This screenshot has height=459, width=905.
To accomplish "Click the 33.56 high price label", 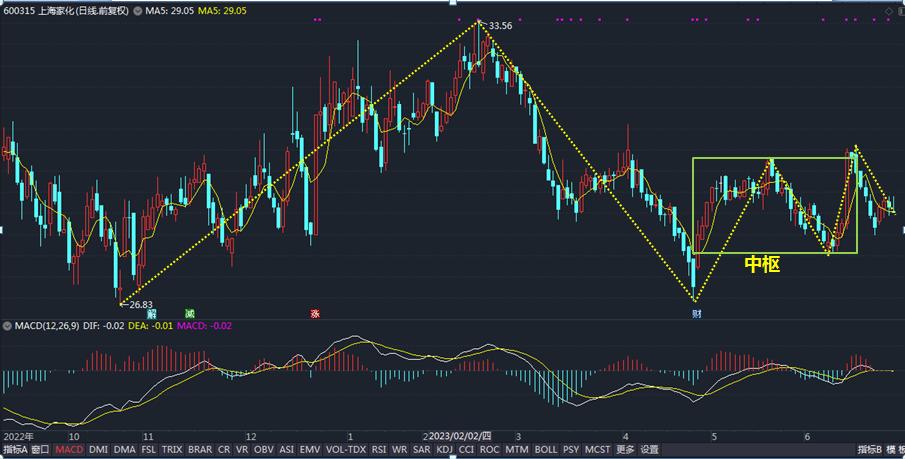I will coord(500,26).
